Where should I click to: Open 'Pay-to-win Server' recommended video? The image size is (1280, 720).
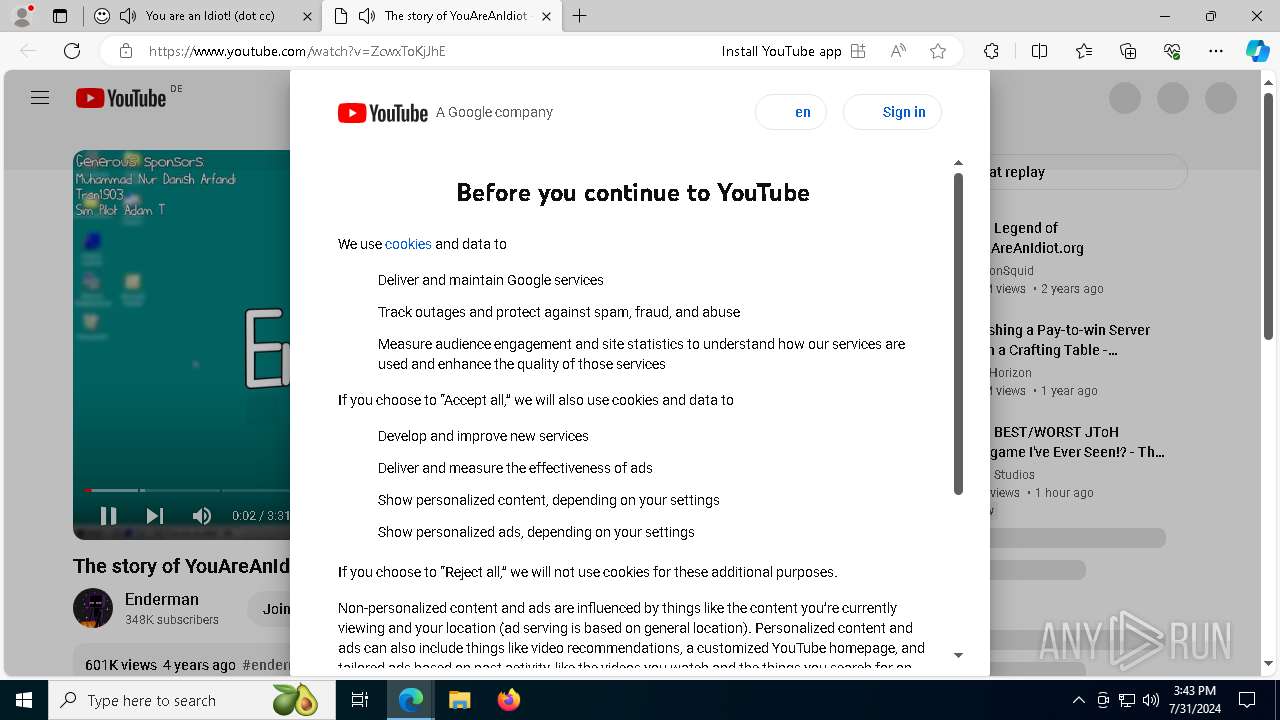[1070, 340]
